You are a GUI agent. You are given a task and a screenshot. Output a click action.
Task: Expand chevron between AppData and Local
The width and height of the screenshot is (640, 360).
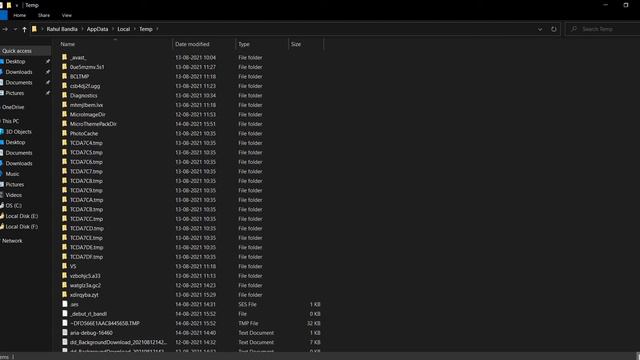click(113, 29)
